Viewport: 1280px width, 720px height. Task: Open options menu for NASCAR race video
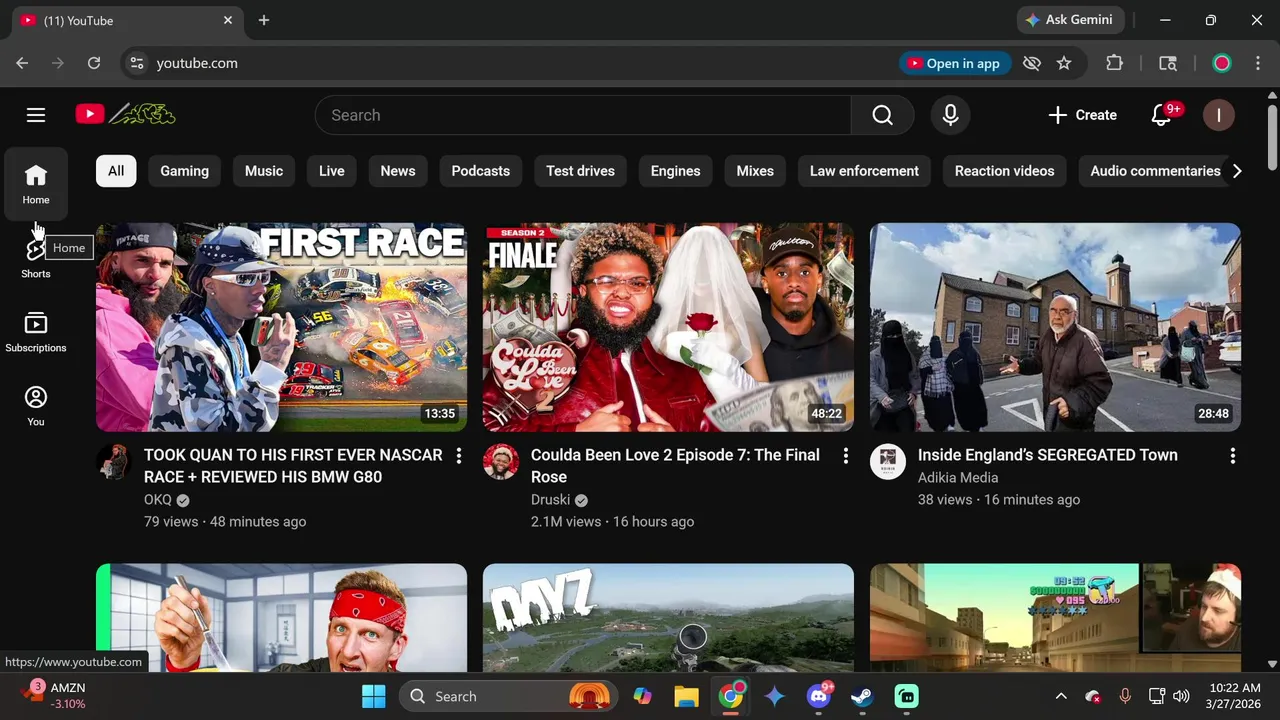click(x=458, y=456)
